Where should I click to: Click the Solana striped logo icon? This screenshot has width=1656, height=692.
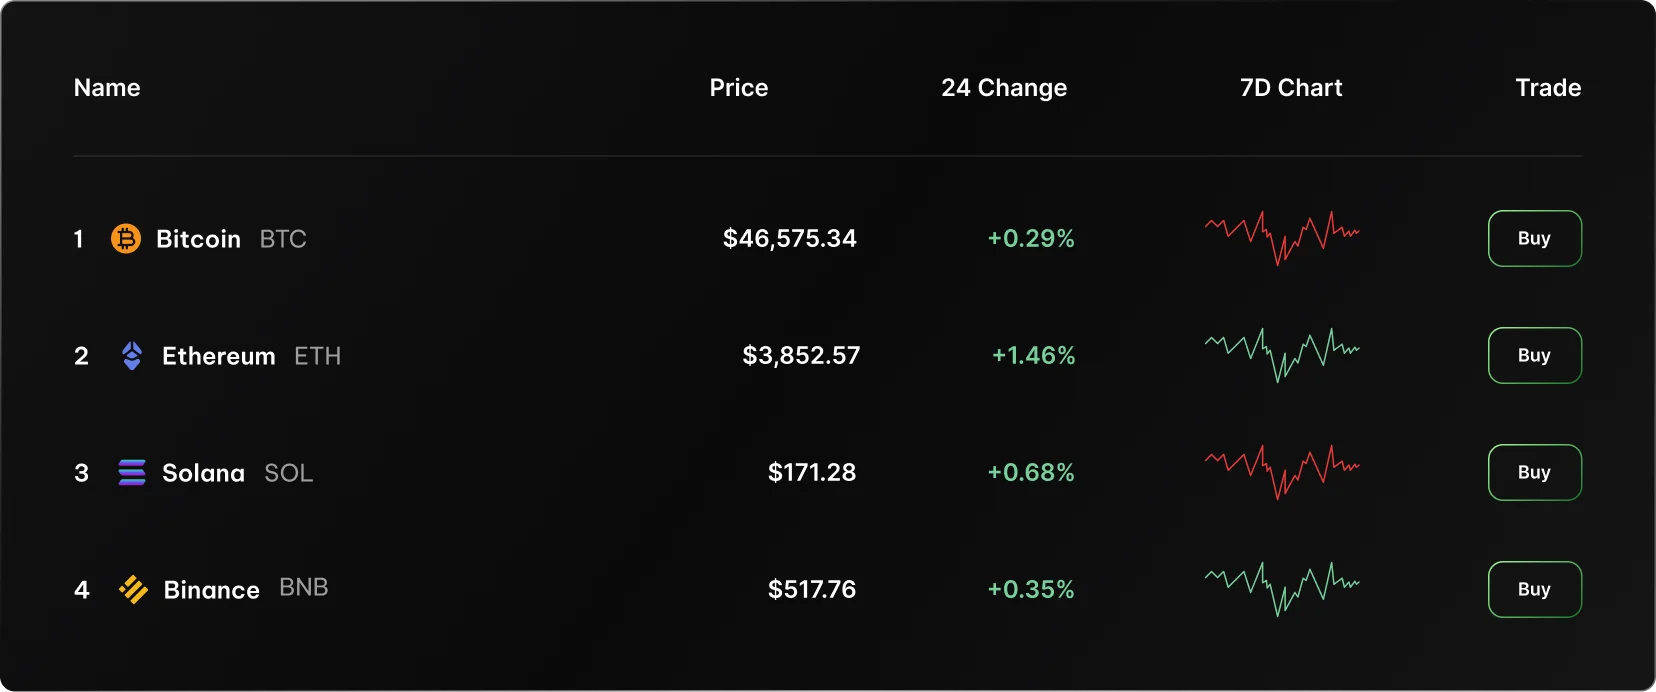tap(132, 473)
